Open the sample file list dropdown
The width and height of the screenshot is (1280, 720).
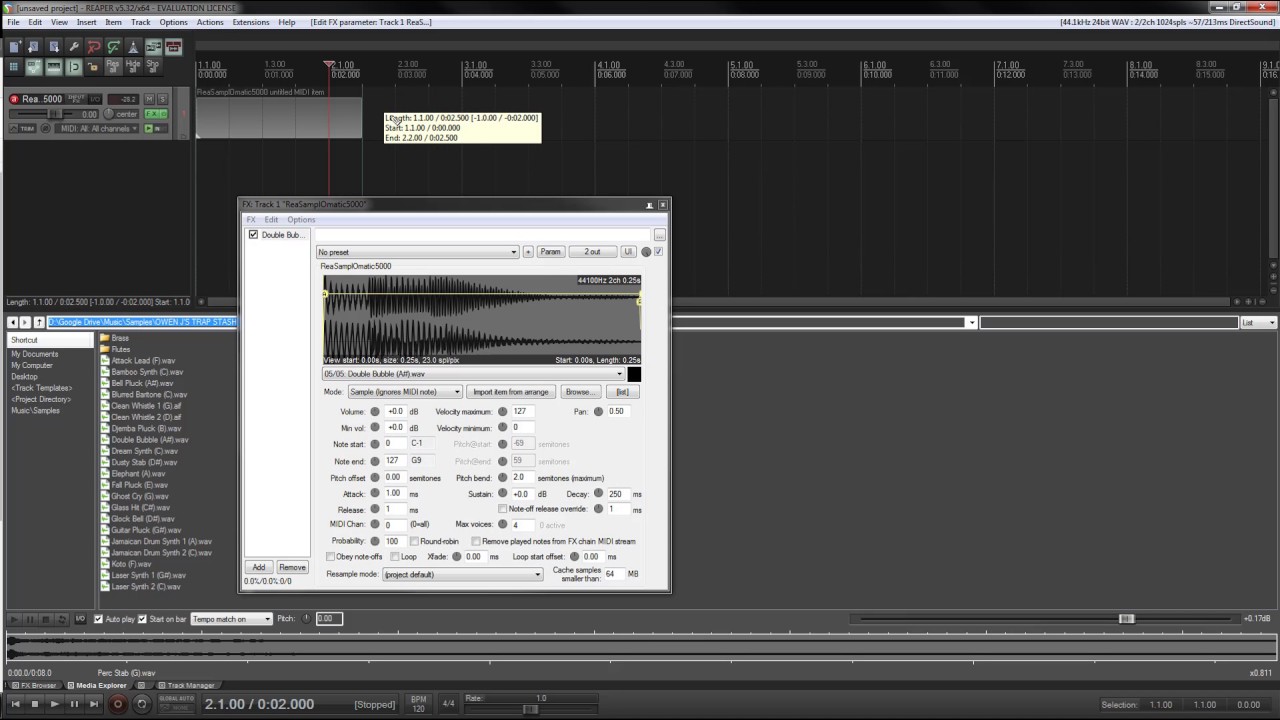coord(472,374)
